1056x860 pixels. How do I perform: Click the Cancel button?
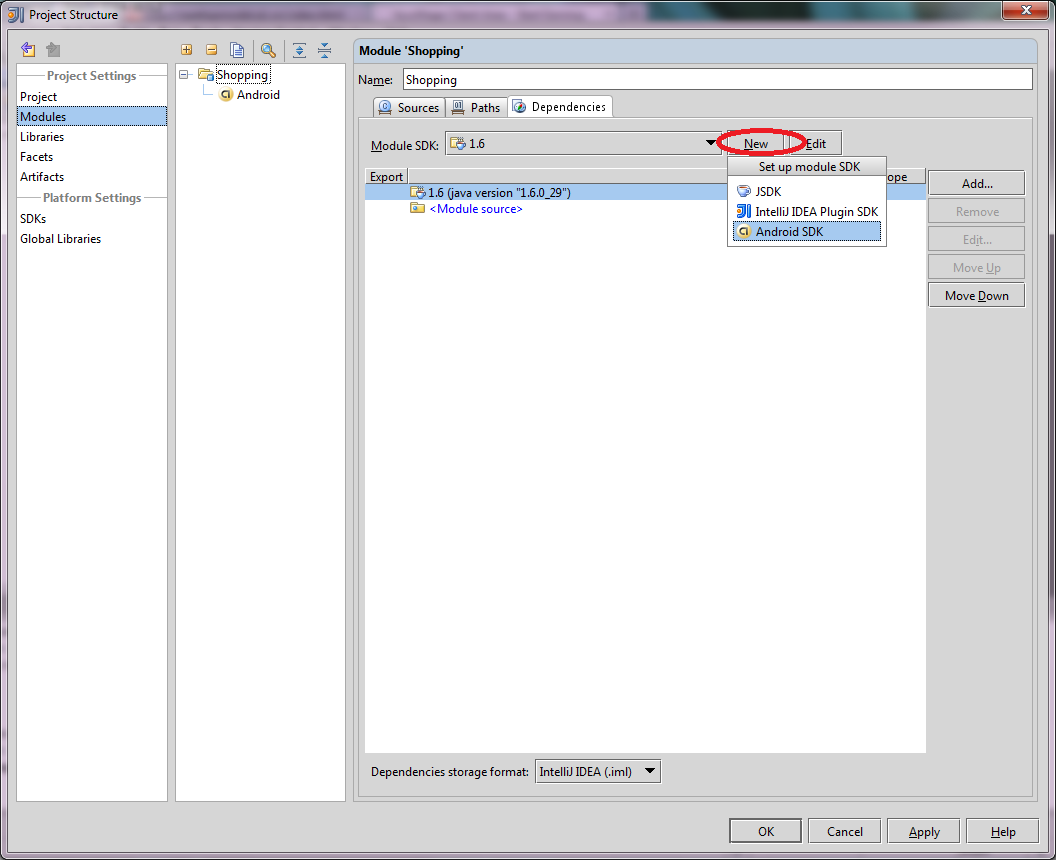coord(845,831)
